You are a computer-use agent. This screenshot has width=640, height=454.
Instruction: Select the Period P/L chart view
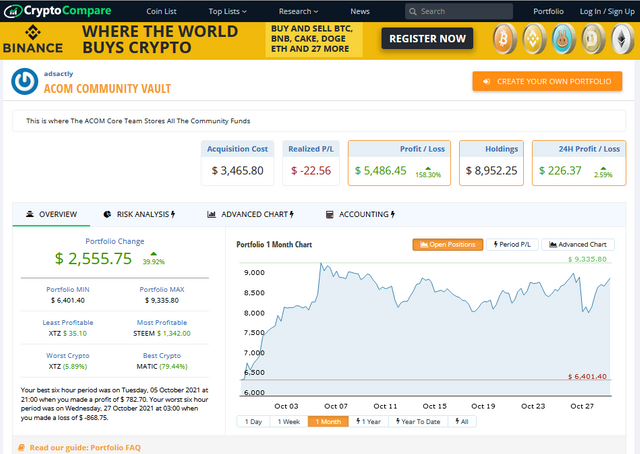(x=512, y=245)
